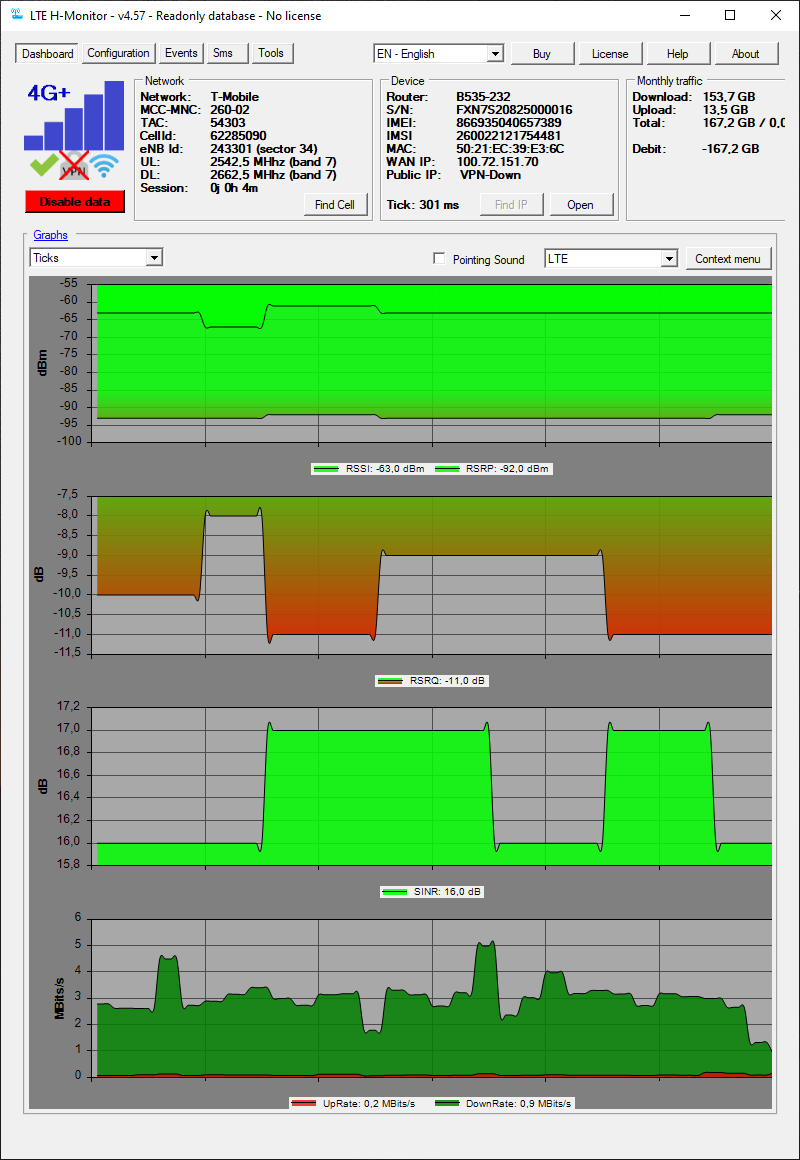Click the serial number FXN7S20825000016

point(514,109)
